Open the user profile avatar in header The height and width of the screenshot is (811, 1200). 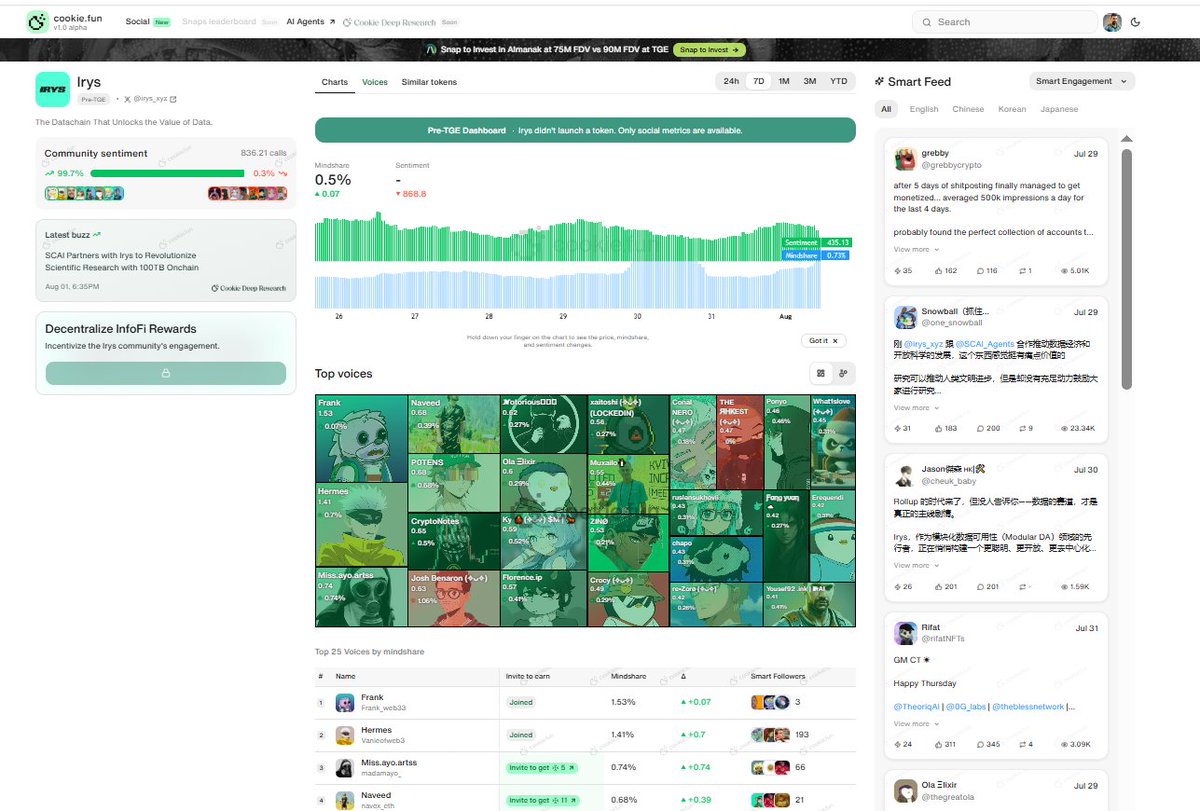(x=1112, y=22)
